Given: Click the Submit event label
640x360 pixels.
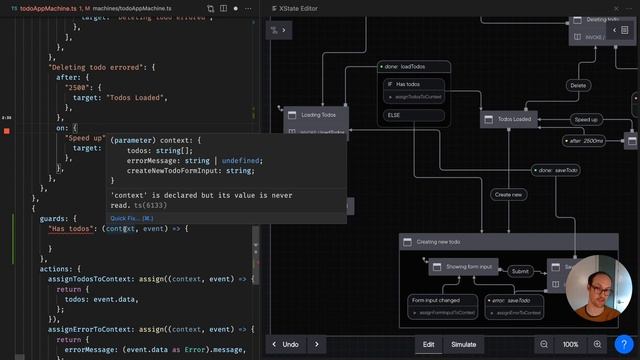Looking at the screenshot, I should tap(520, 271).
